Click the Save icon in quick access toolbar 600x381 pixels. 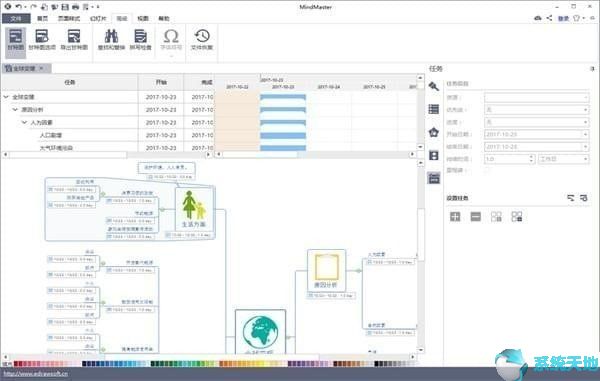(65, 7)
